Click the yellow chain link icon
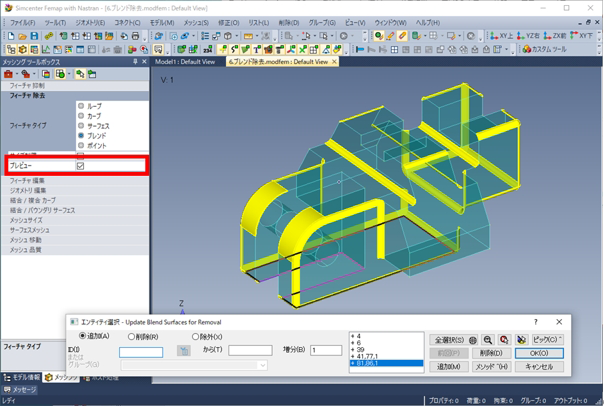The height and width of the screenshot is (406, 604). (x=49, y=36)
